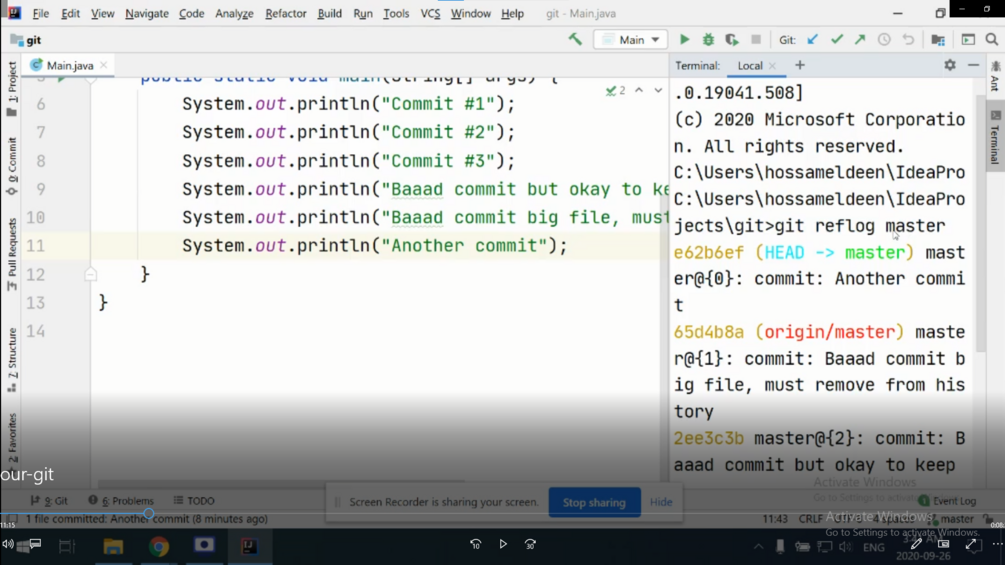This screenshot has height=565, width=1005.
Task: Collapse method fold marker at line 12
Action: click(x=90, y=274)
